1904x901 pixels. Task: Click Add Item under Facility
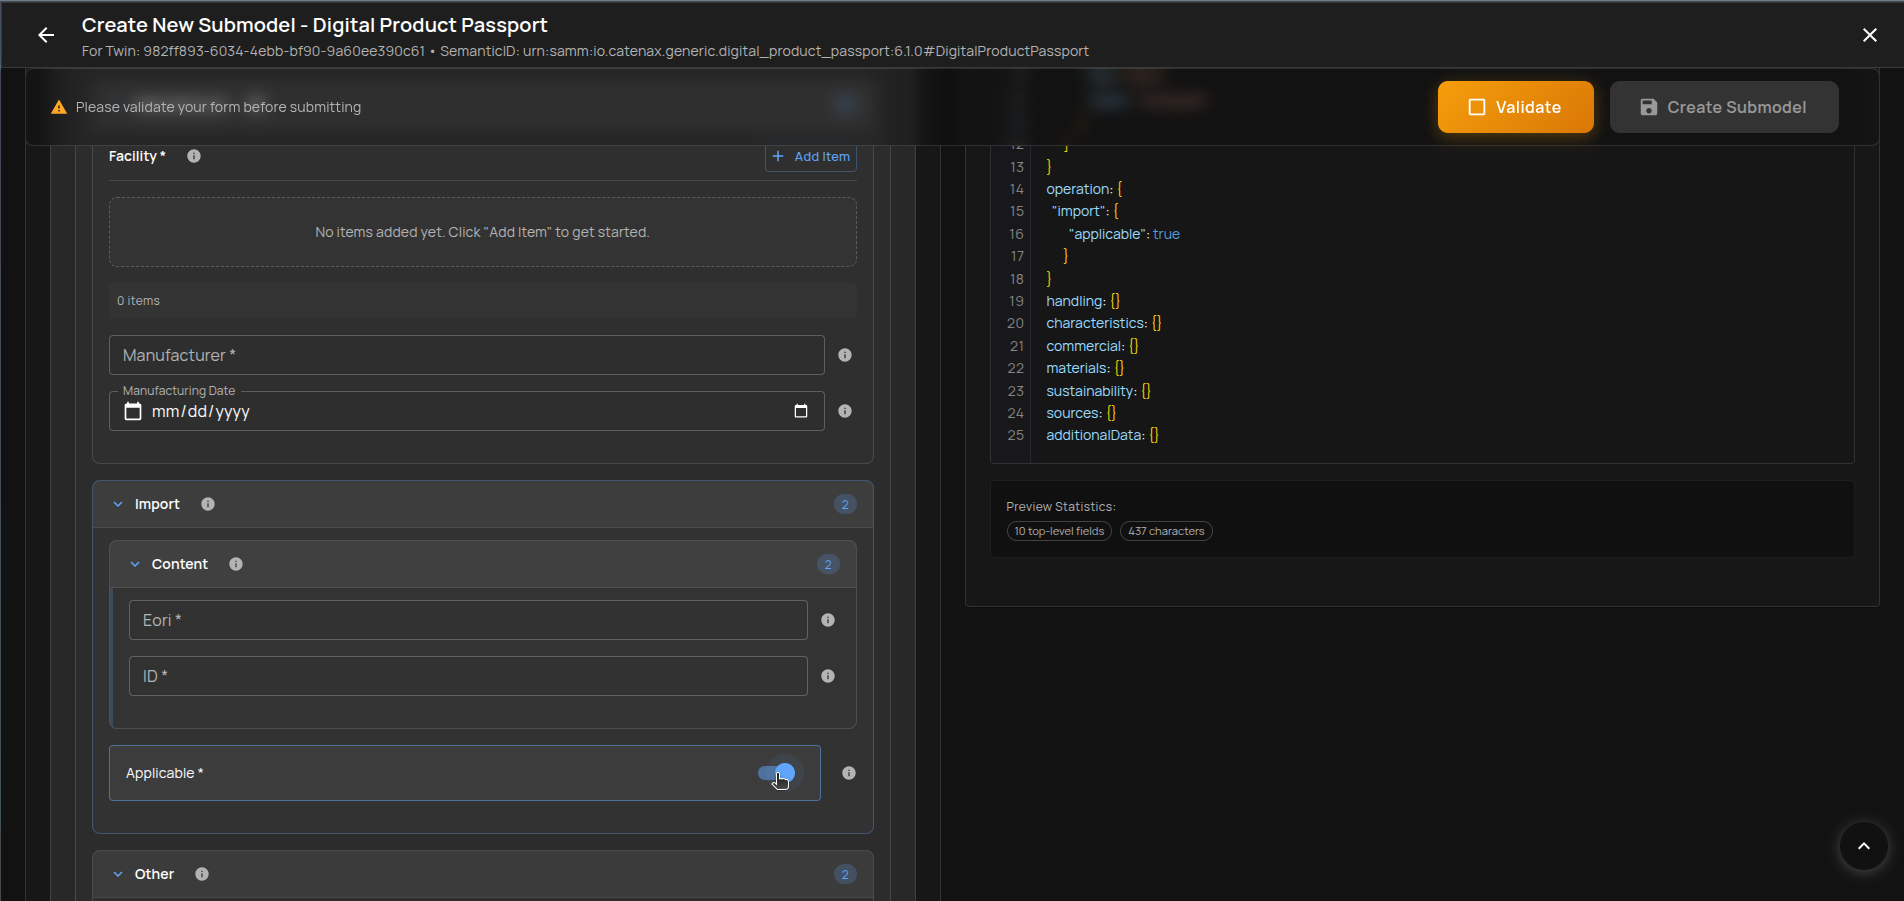coord(811,157)
